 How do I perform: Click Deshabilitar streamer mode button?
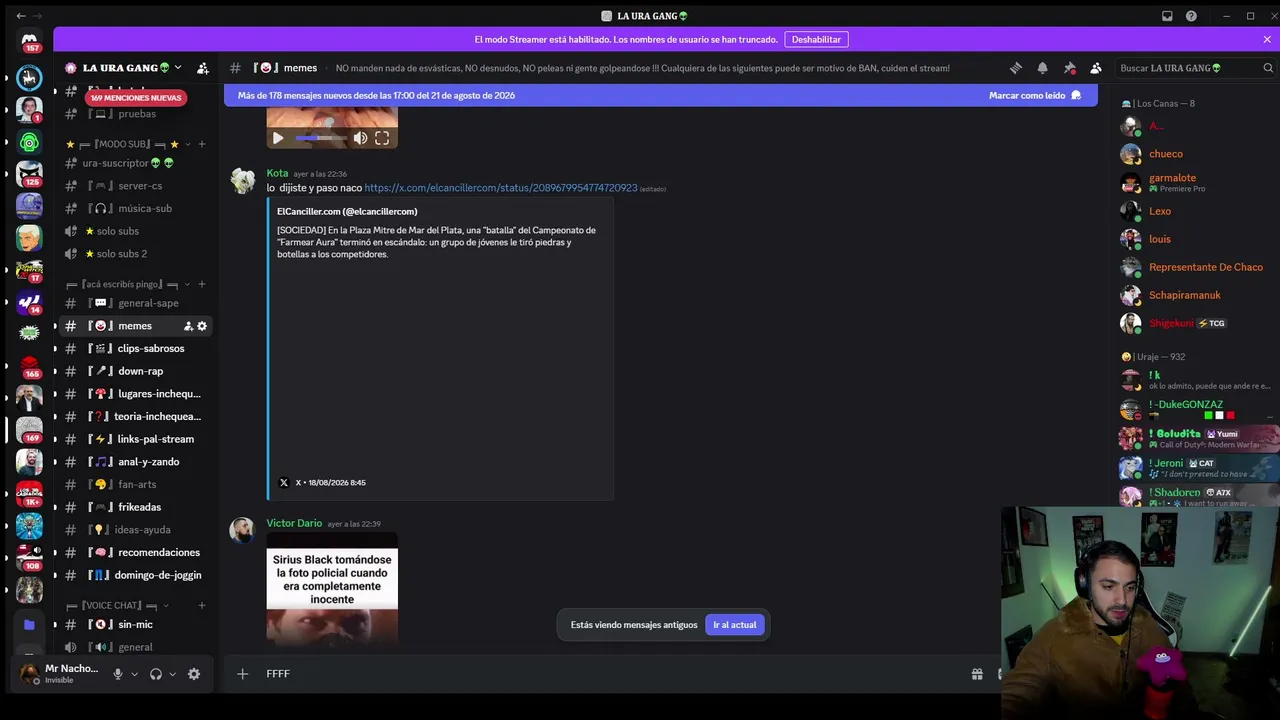816,39
